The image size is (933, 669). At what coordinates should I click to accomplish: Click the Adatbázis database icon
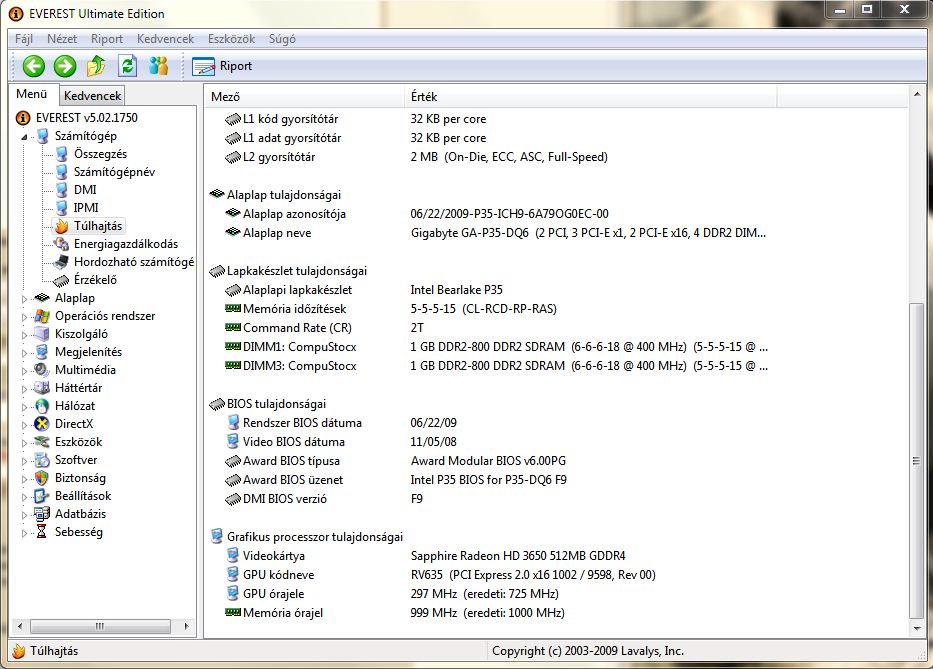(x=42, y=514)
